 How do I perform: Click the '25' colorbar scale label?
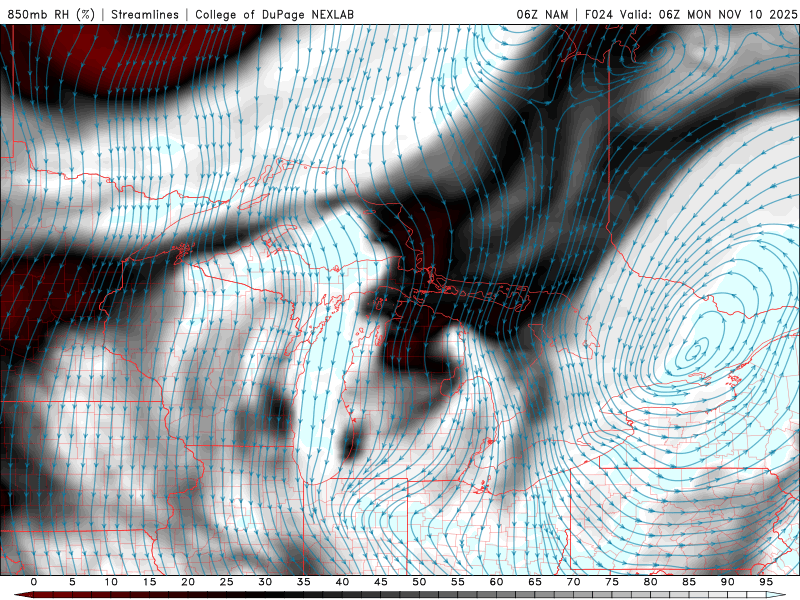[227, 582]
